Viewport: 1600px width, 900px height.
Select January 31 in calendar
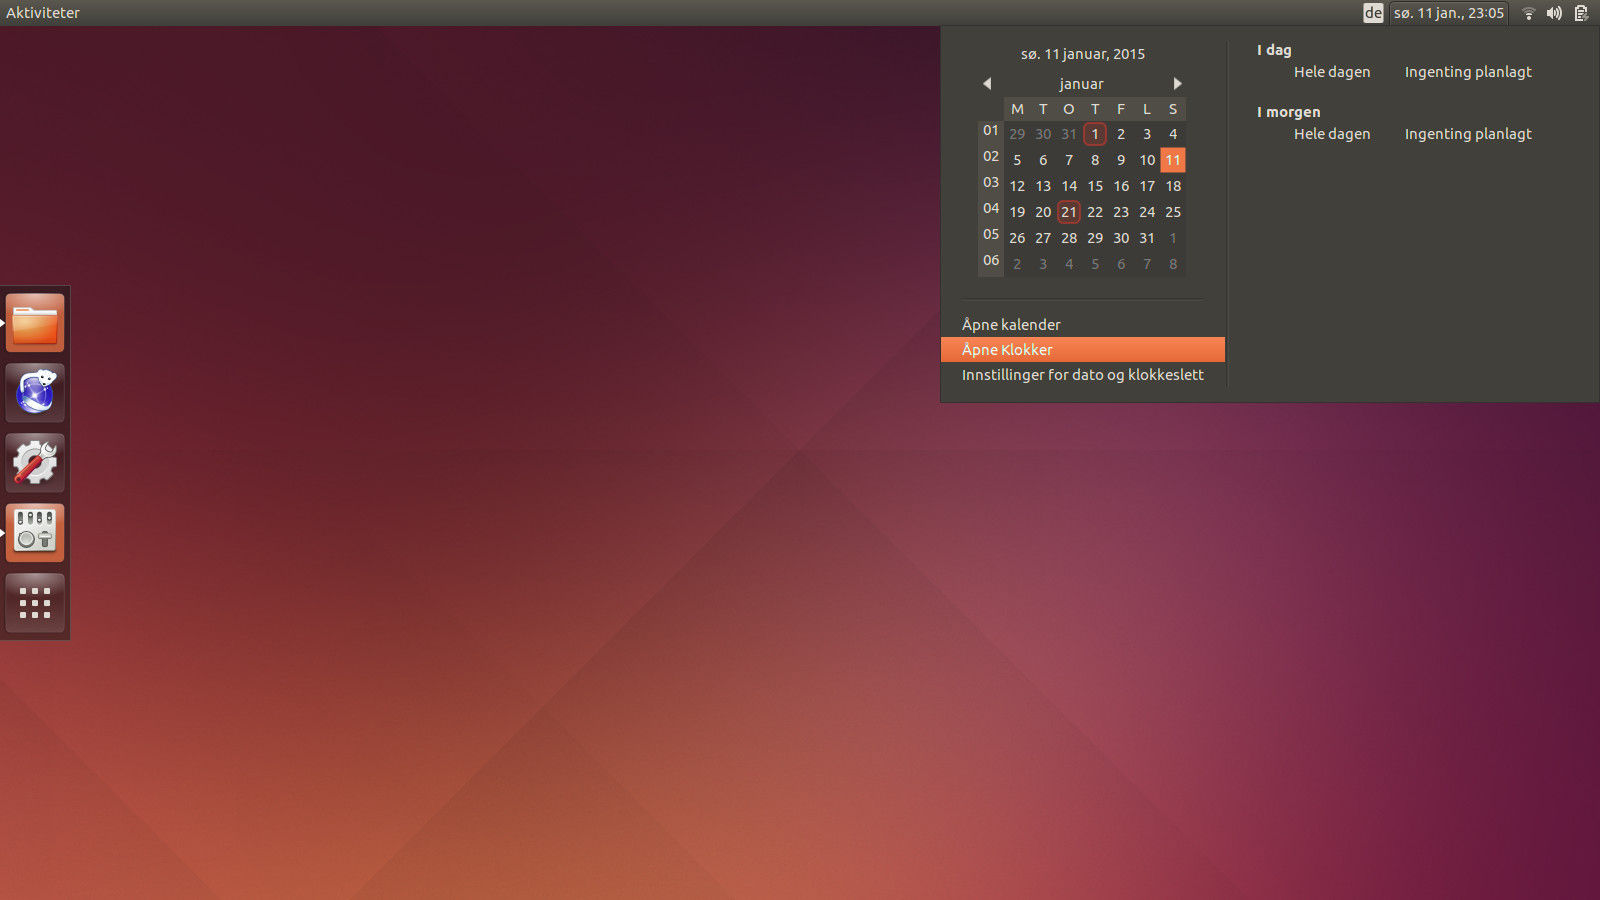(1147, 238)
